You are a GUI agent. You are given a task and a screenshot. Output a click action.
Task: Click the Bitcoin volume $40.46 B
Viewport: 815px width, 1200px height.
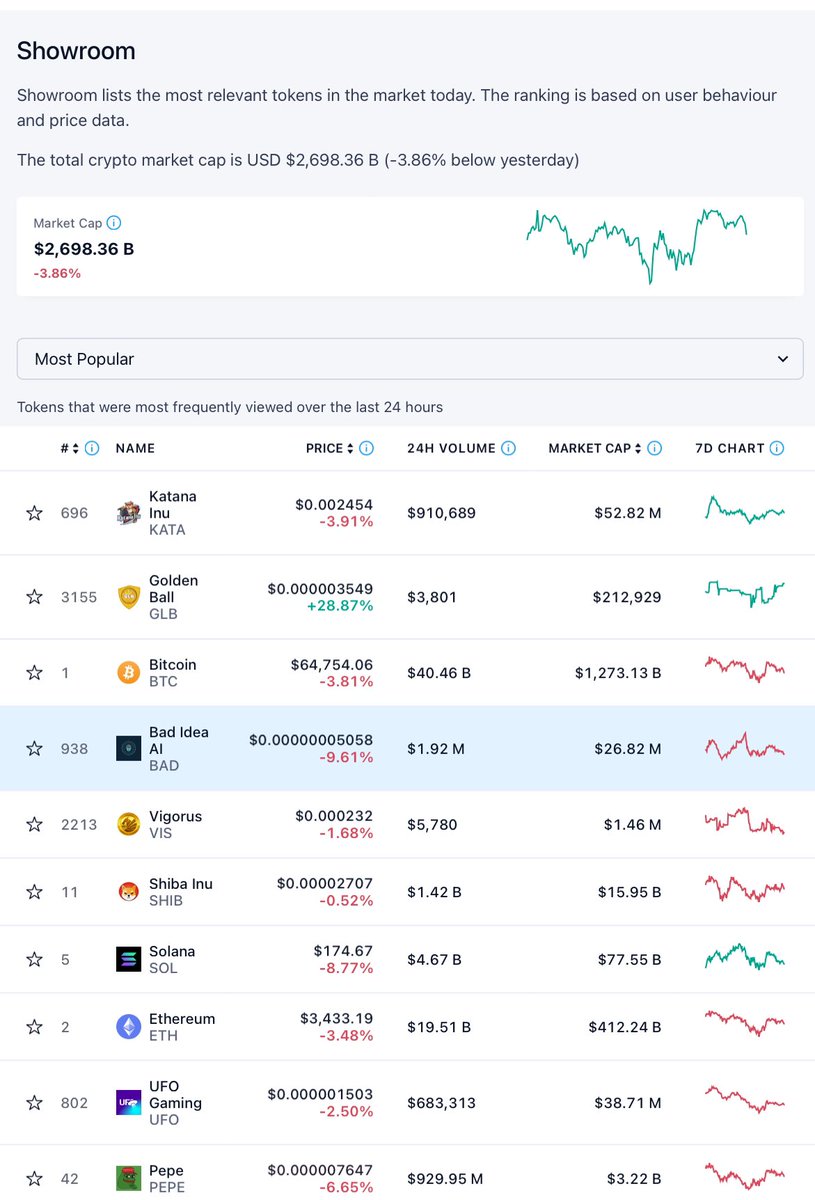[x=439, y=673]
